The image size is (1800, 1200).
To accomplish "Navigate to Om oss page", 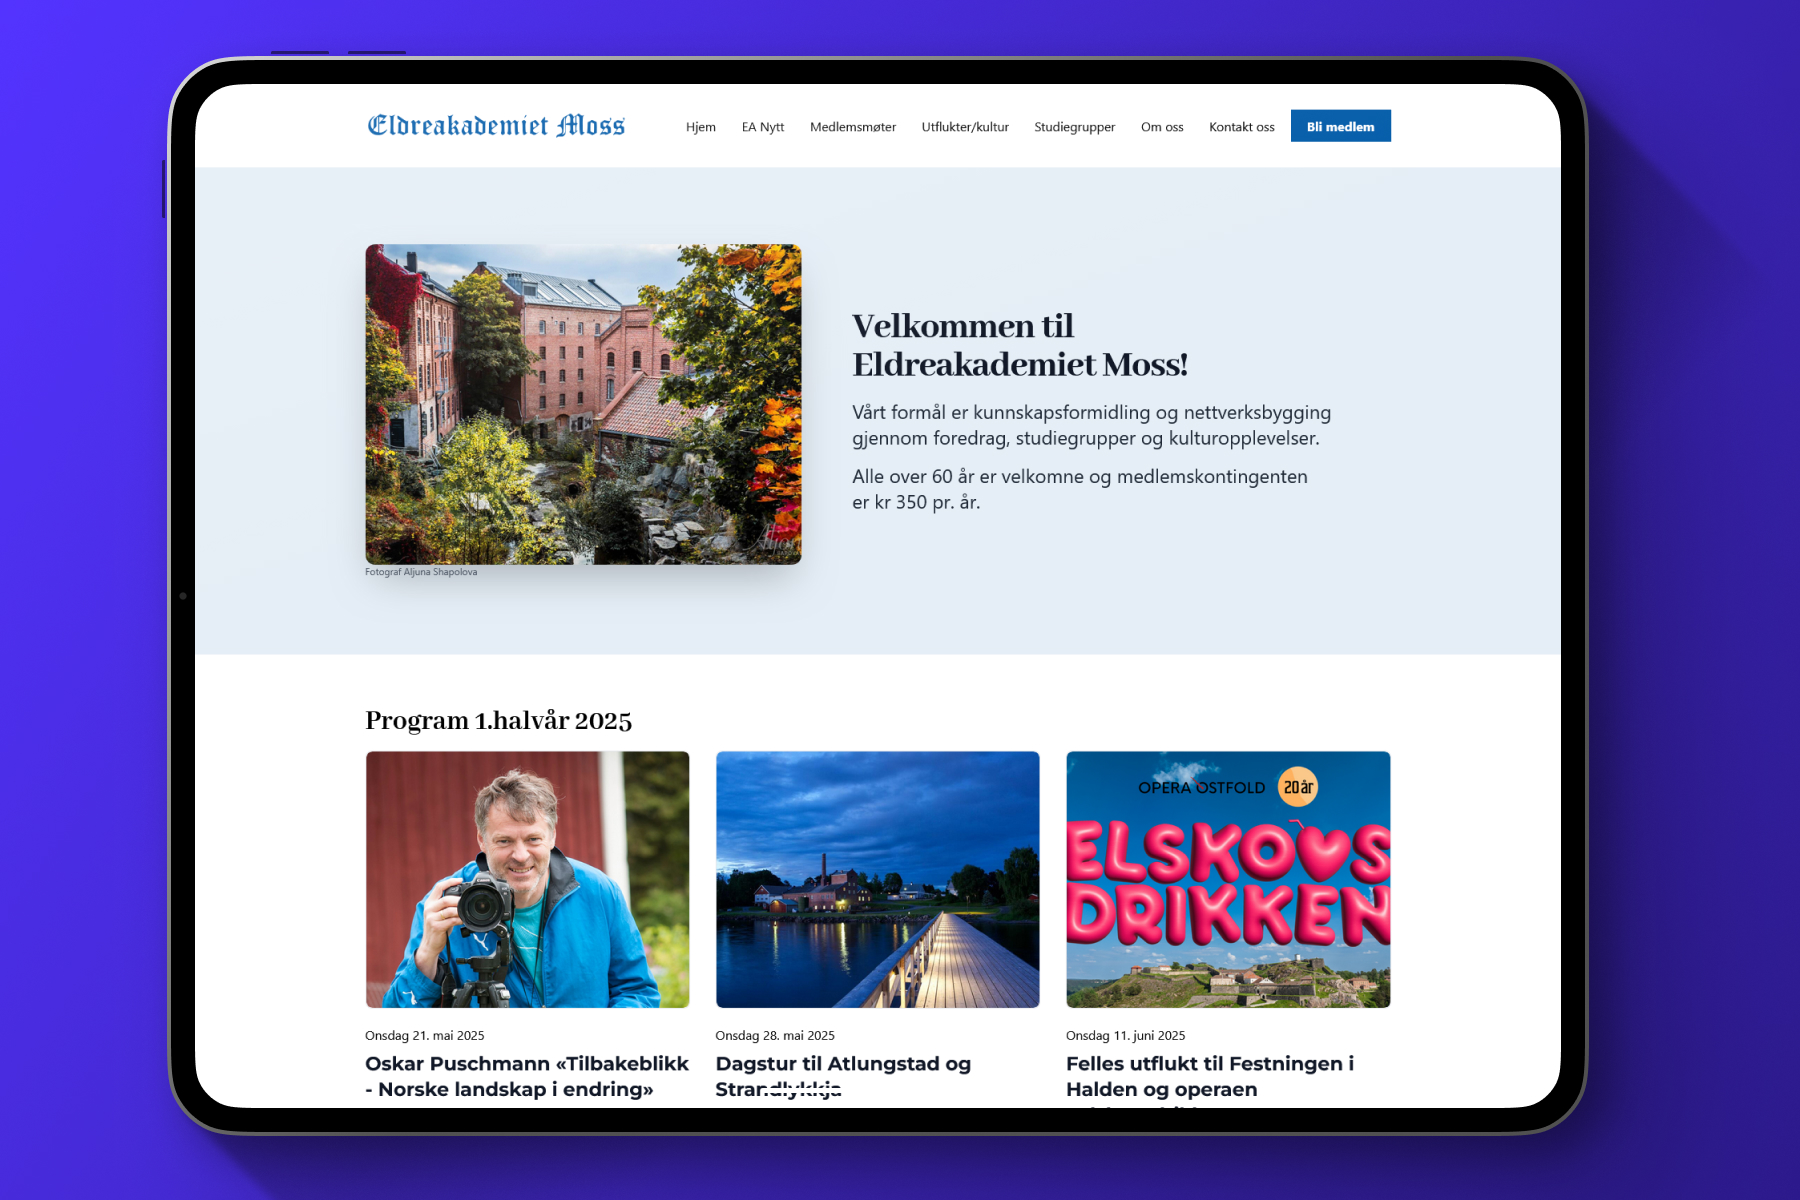I will [1162, 127].
